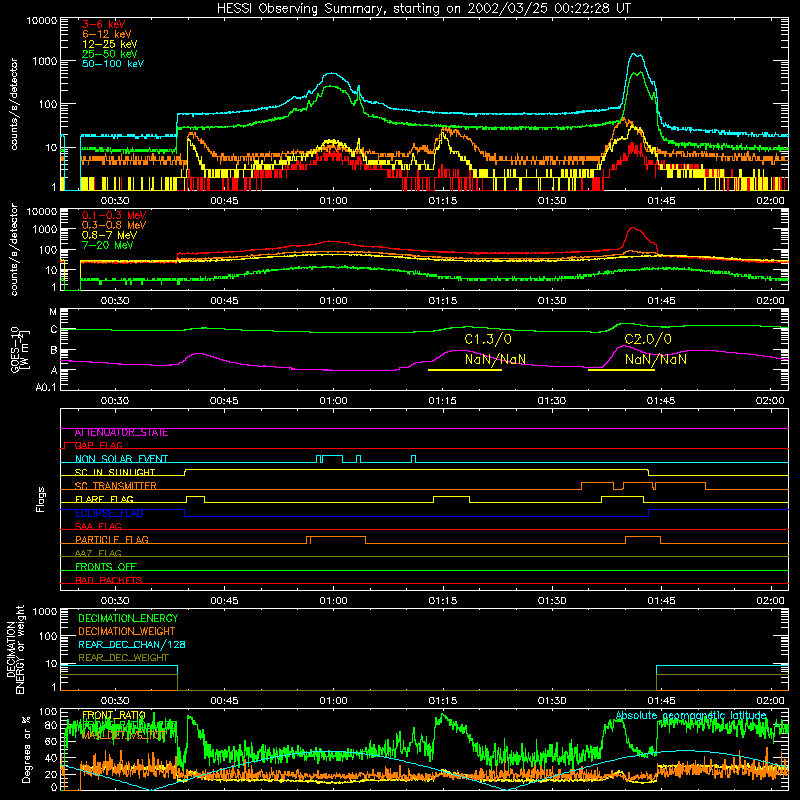Click the NON_SOLAR_EVENT pulse near 01:00
800x800 pixels.
[x=332, y=458]
